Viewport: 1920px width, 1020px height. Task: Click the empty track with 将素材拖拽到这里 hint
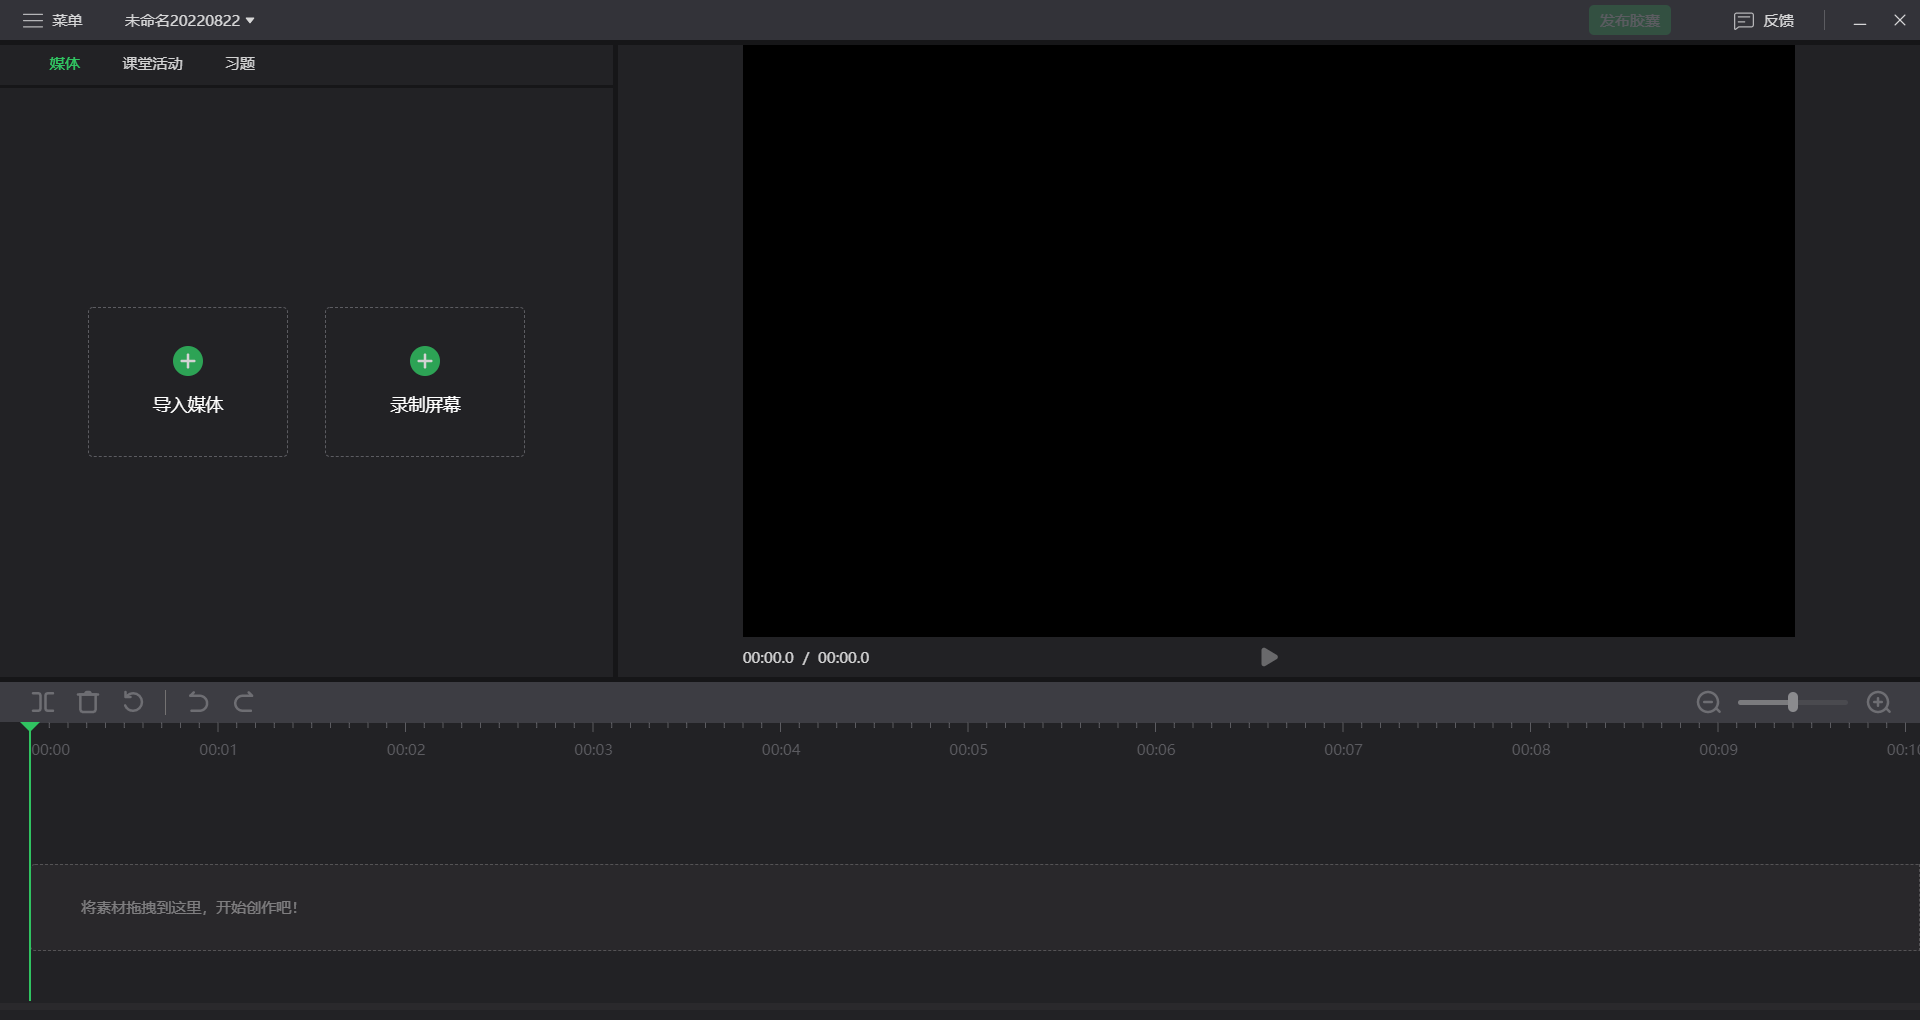point(975,907)
